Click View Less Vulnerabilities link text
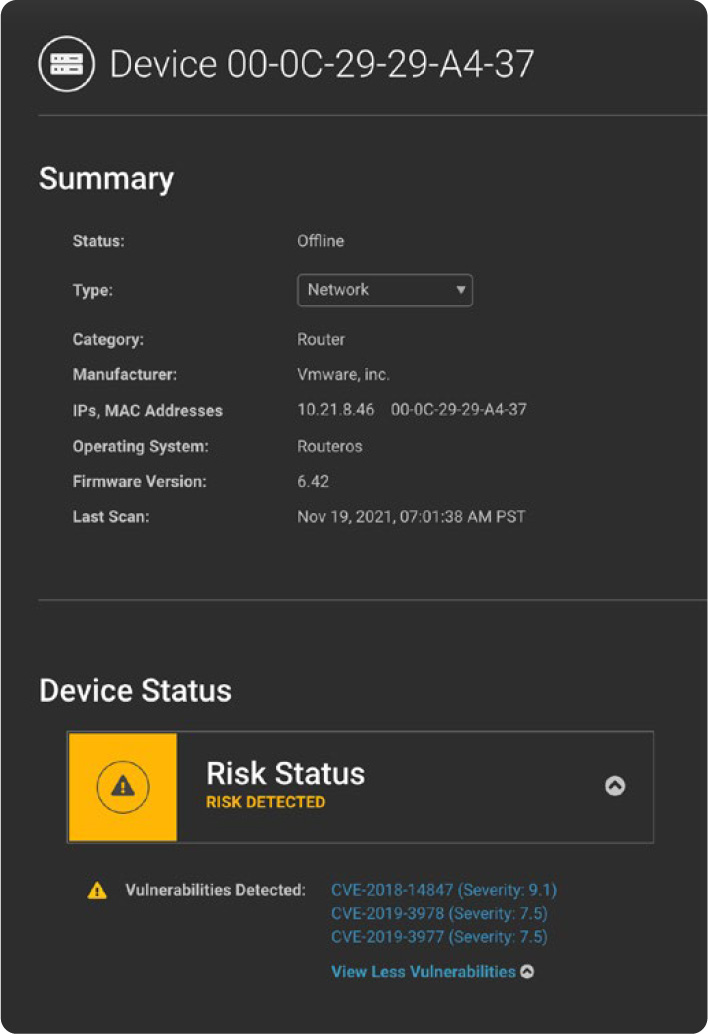The width and height of the screenshot is (708, 1034). tap(423, 971)
